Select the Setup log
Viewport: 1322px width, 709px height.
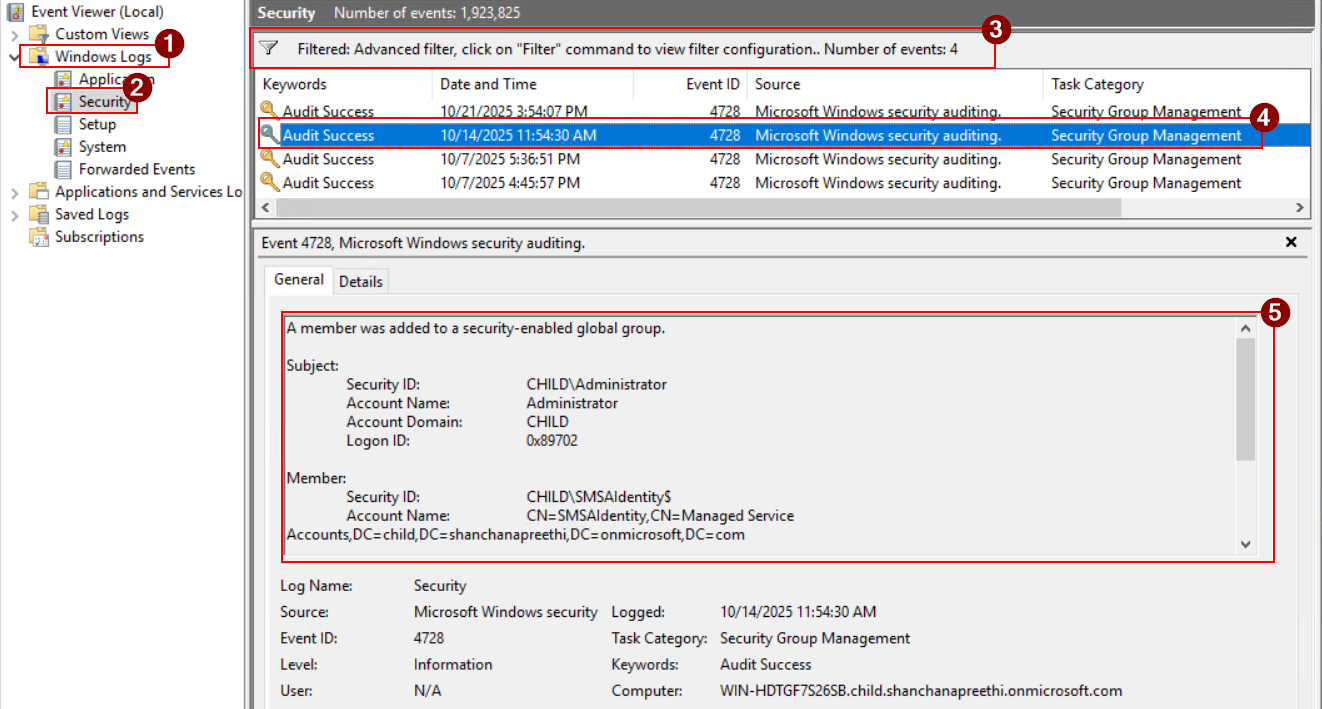pos(95,124)
